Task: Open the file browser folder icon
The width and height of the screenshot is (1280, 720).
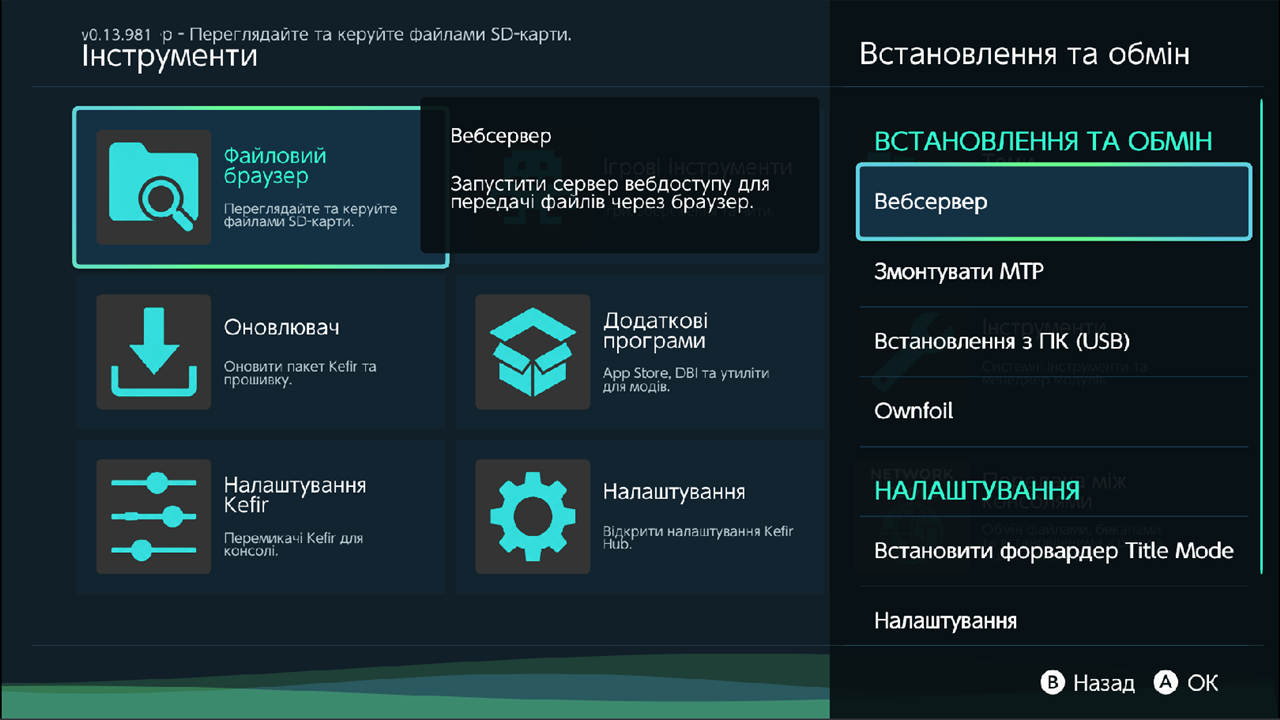Action: [x=153, y=187]
